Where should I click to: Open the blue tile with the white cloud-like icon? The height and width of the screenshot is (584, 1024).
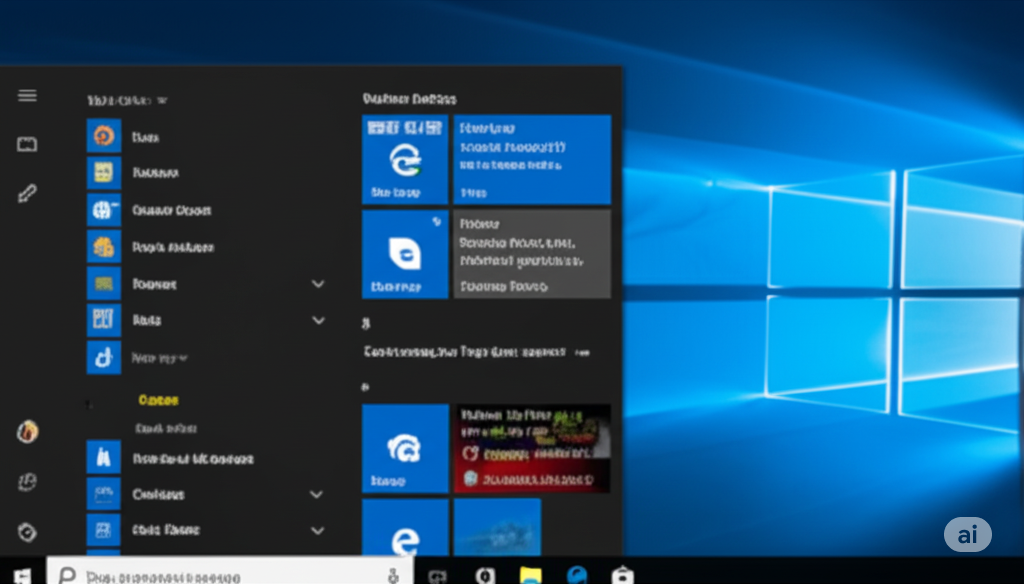click(x=405, y=448)
